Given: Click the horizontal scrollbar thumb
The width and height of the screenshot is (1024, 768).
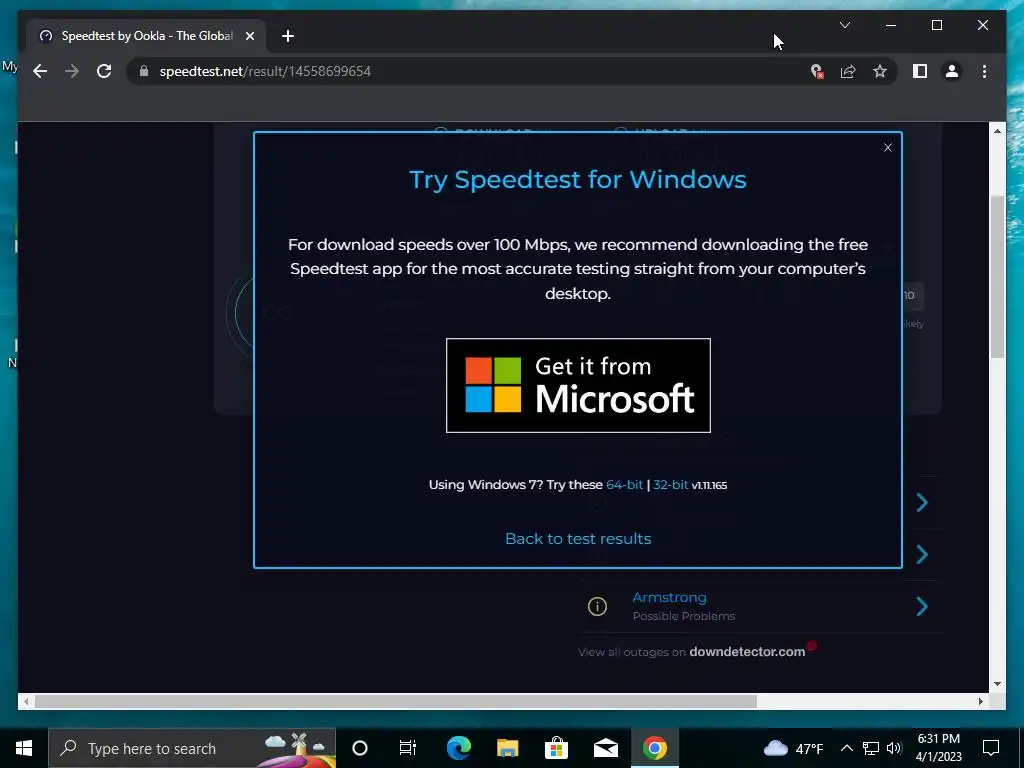Looking at the screenshot, I should [x=396, y=701].
